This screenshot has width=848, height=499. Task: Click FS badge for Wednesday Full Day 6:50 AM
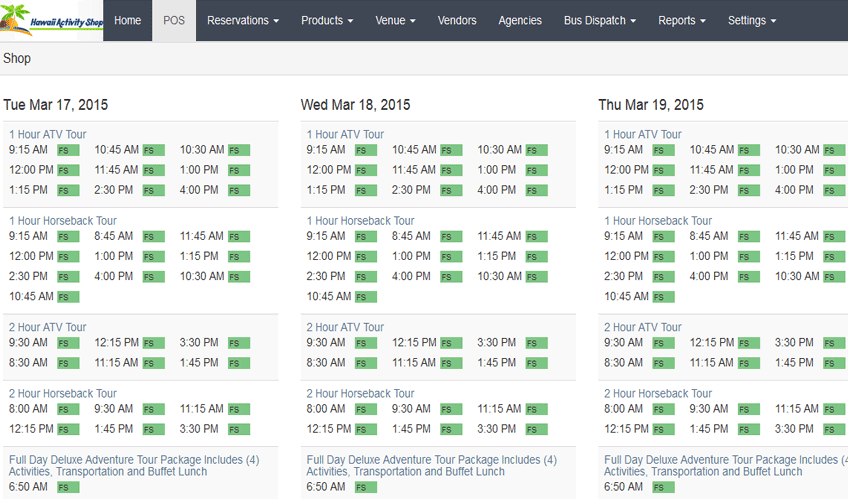(366, 488)
